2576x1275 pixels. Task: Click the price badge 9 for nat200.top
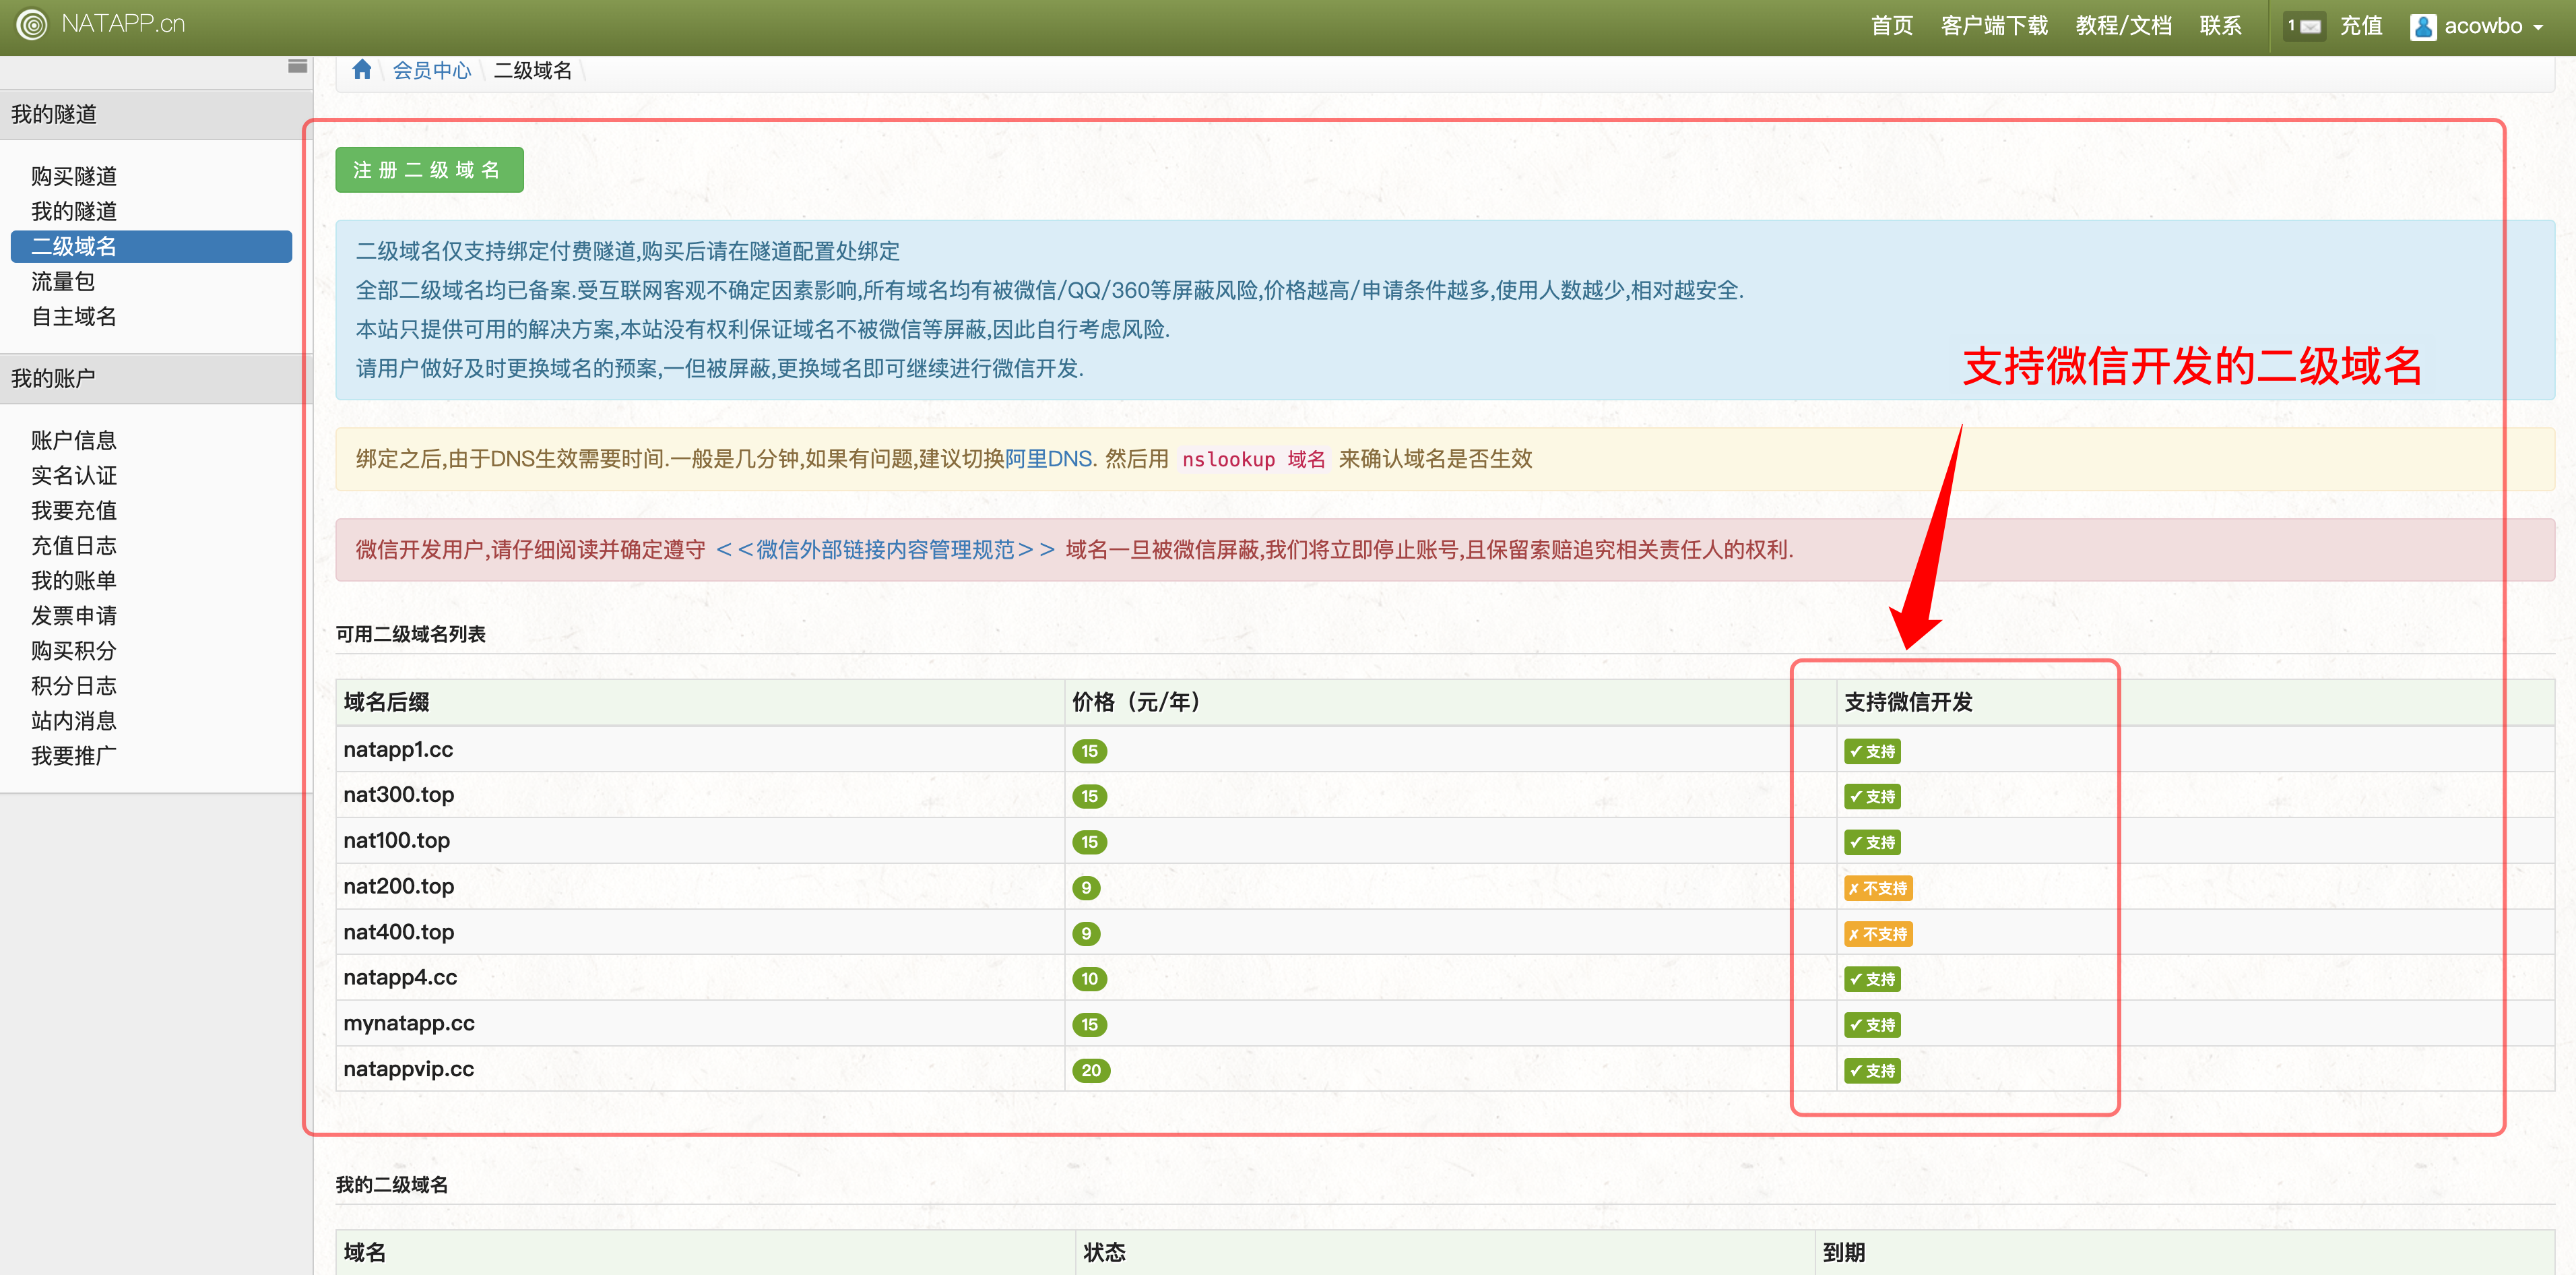(1086, 888)
